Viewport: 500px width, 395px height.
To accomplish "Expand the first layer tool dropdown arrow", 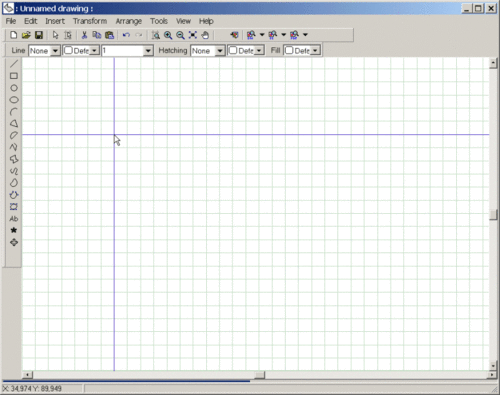I will 262,35.
